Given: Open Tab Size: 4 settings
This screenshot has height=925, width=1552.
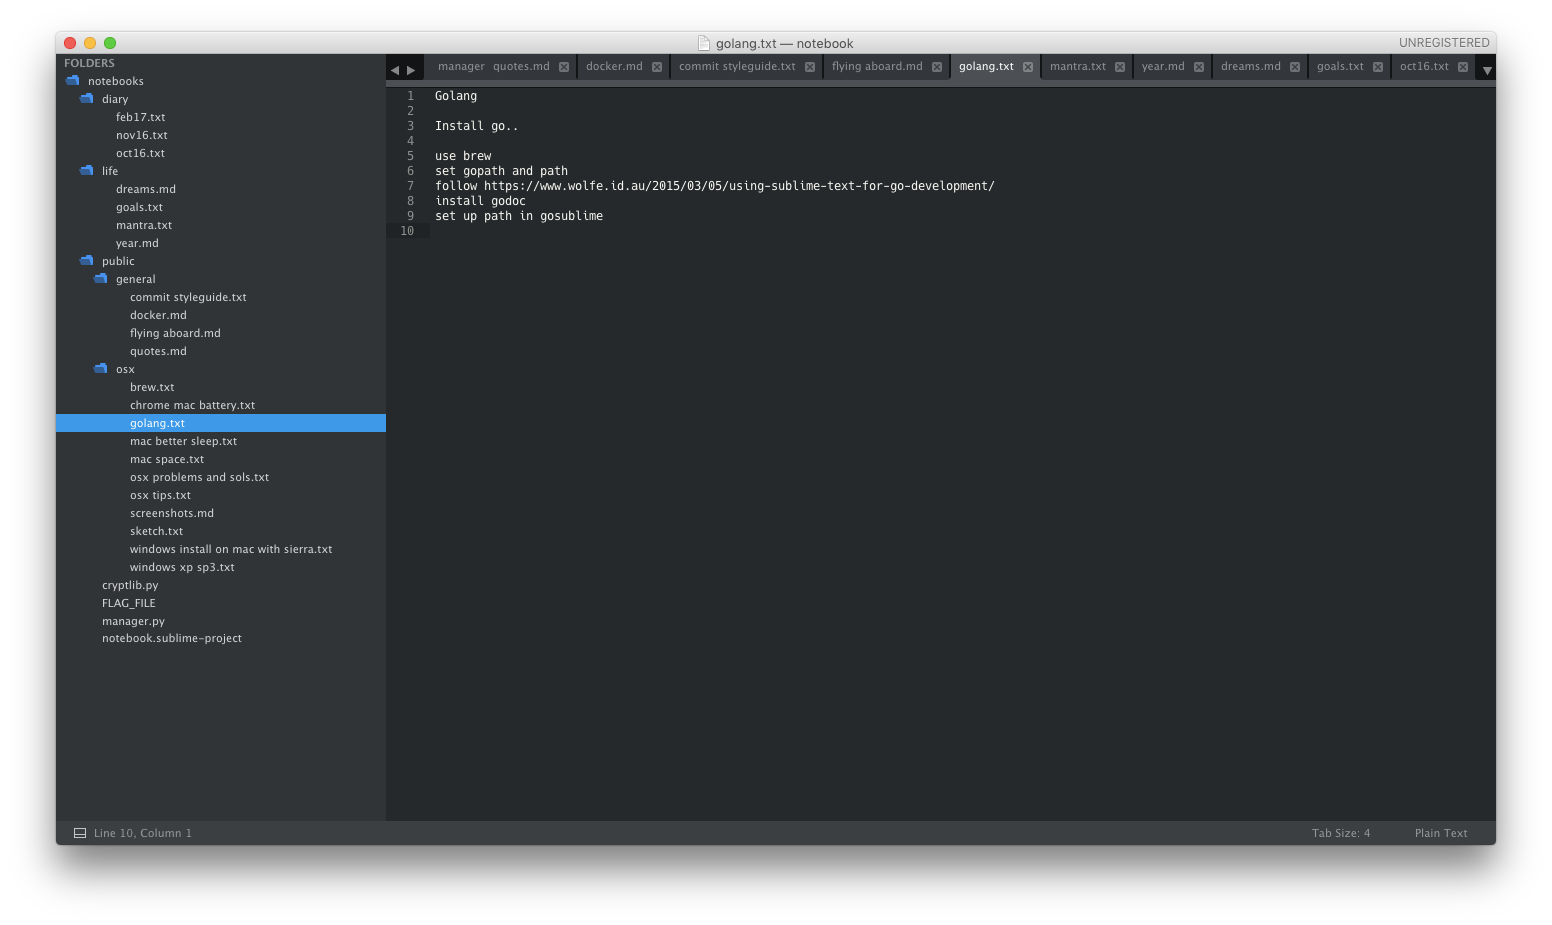Looking at the screenshot, I should pos(1341,833).
